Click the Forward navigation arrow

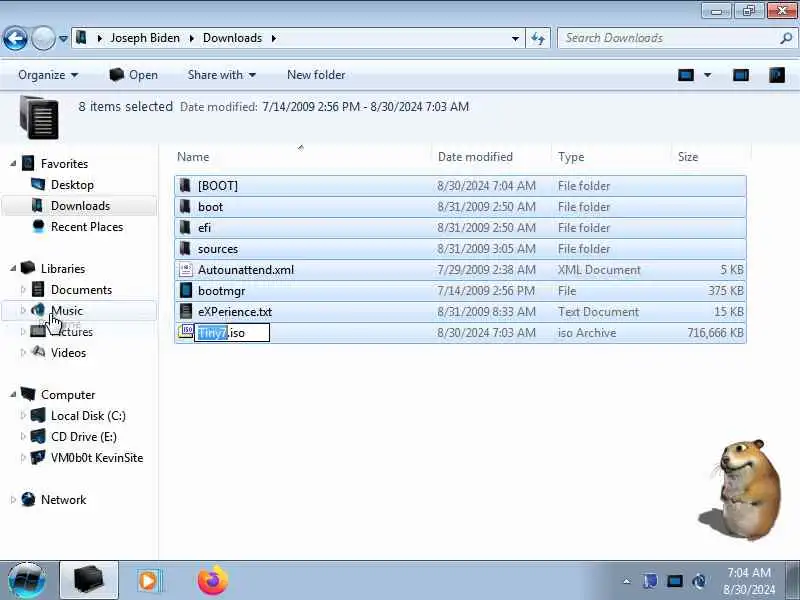click(x=43, y=38)
